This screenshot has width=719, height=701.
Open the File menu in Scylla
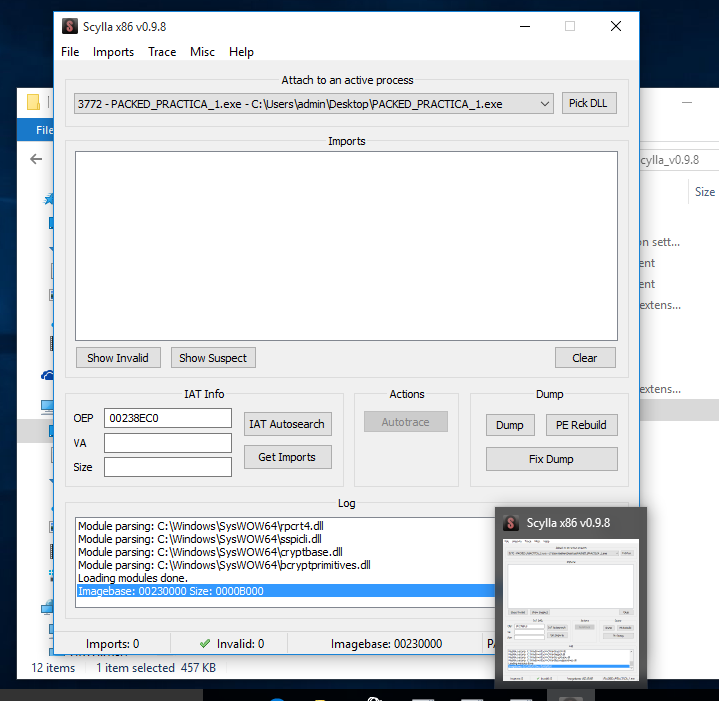point(70,52)
